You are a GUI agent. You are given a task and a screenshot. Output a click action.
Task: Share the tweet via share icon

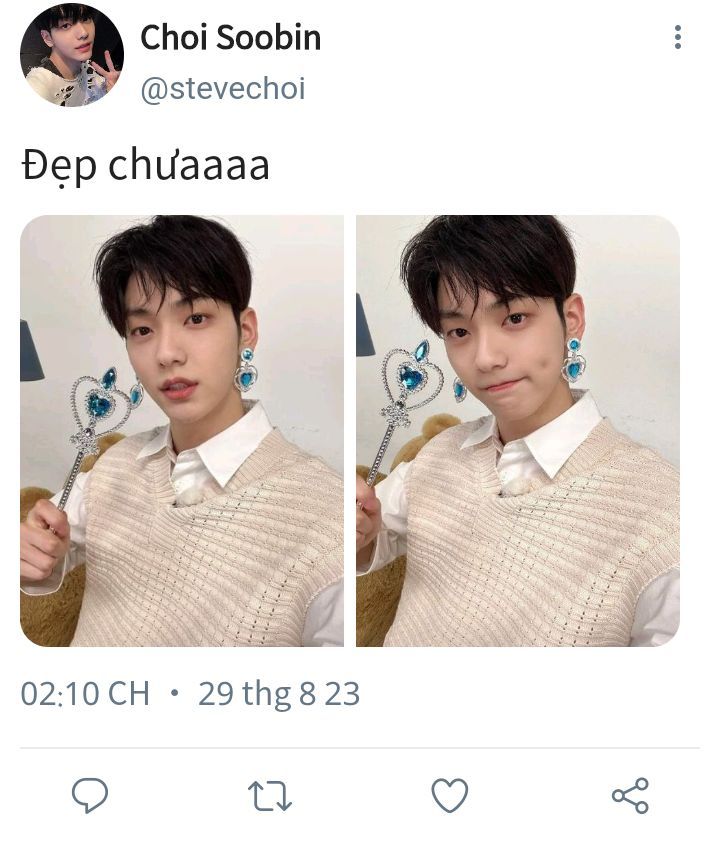tap(630, 795)
